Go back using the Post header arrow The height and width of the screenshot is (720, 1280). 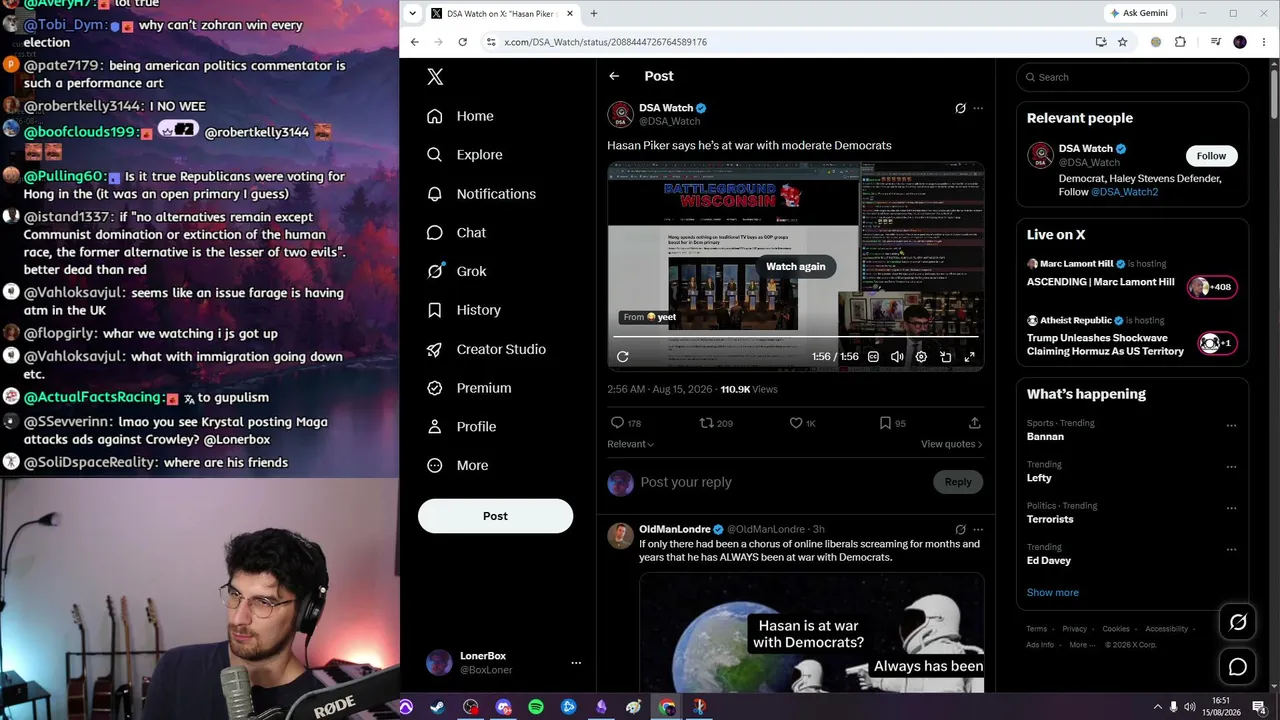pyautogui.click(x=614, y=76)
